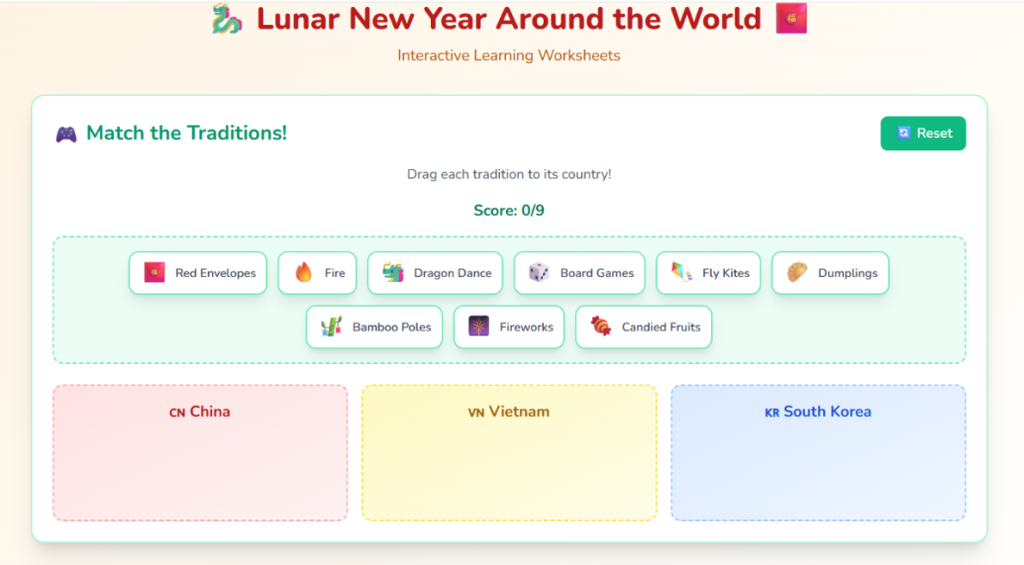Click the VN flag code beside Vietnam
Image resolution: width=1024 pixels, height=565 pixels.
click(476, 413)
